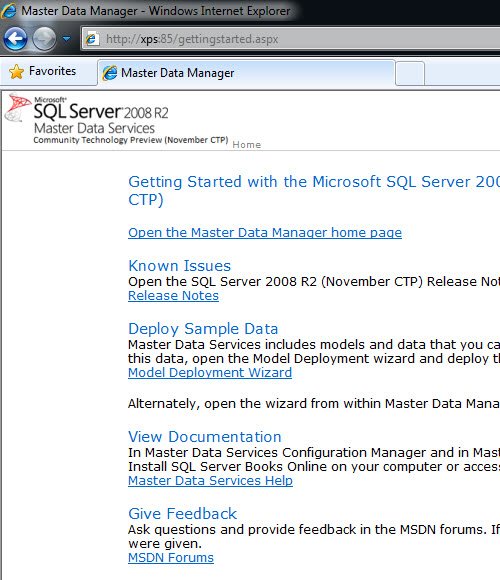Click the browser Forward arrow button
Viewport: 500px width, 580px height.
pos(44,38)
